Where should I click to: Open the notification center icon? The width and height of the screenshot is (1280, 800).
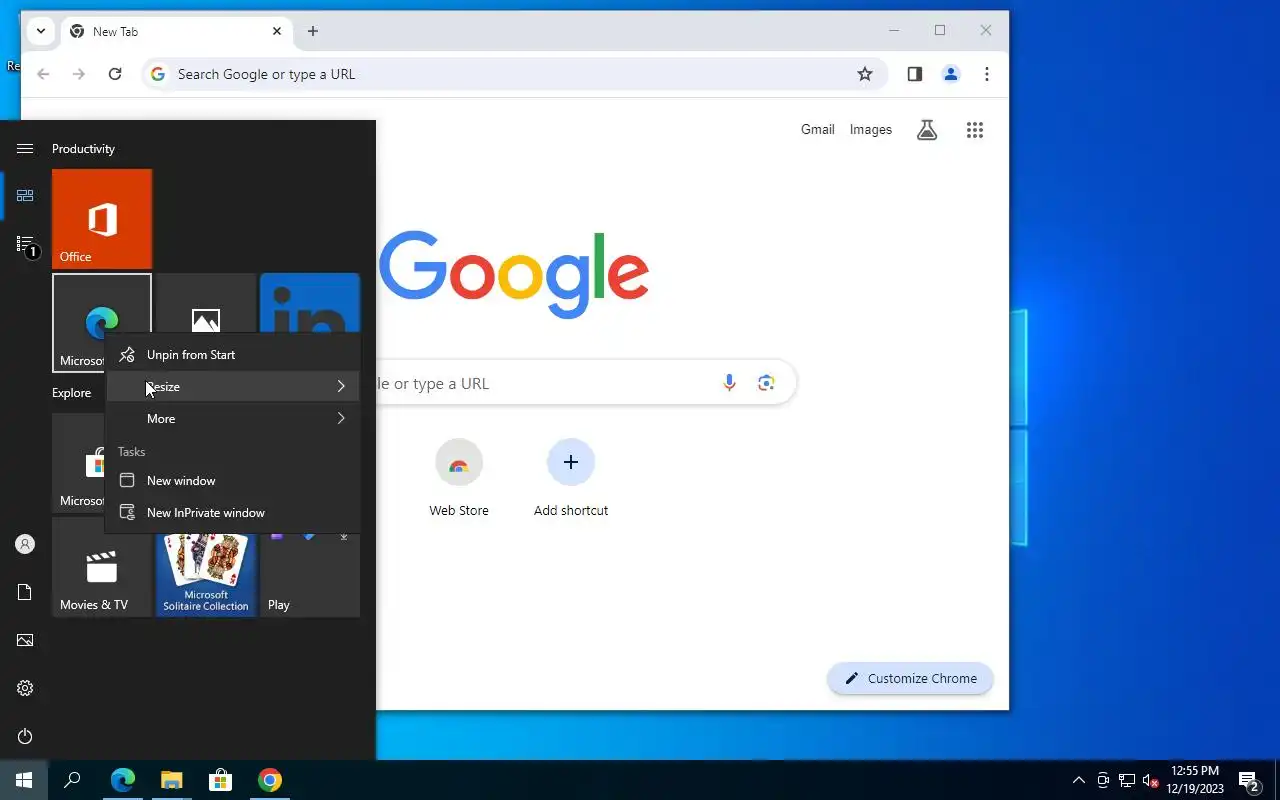tap(1248, 780)
